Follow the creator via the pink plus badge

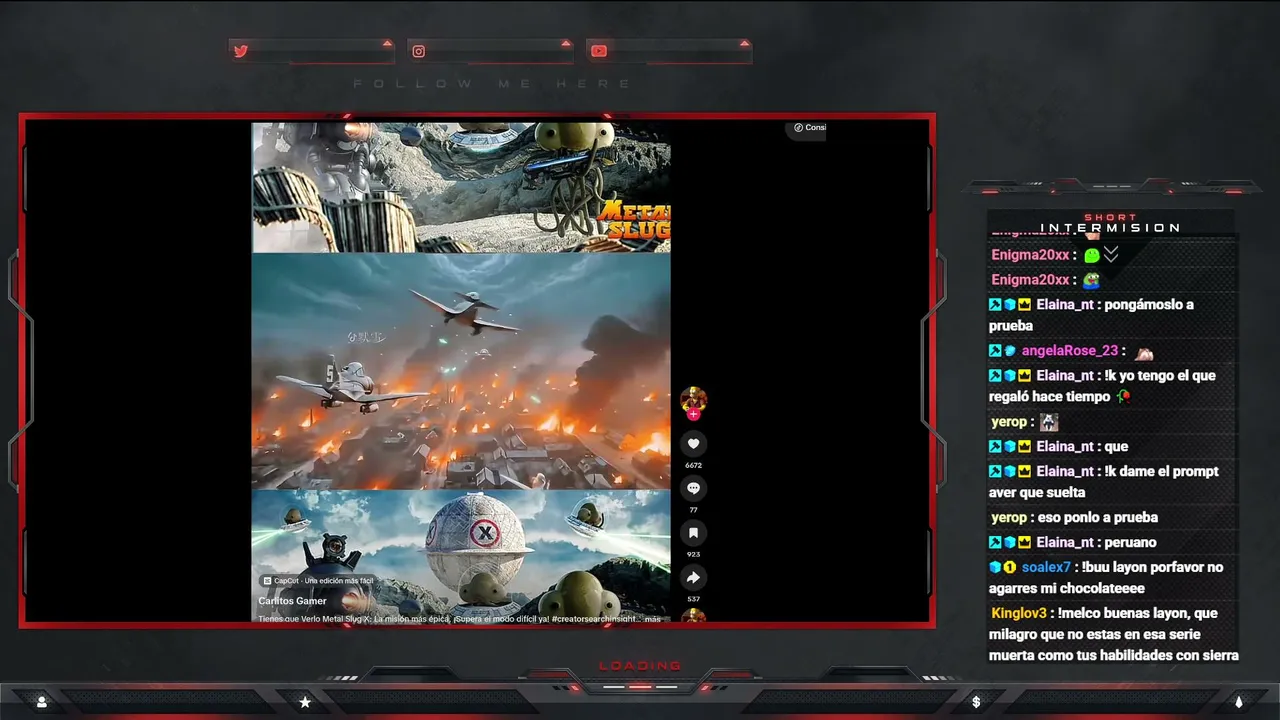point(693,414)
